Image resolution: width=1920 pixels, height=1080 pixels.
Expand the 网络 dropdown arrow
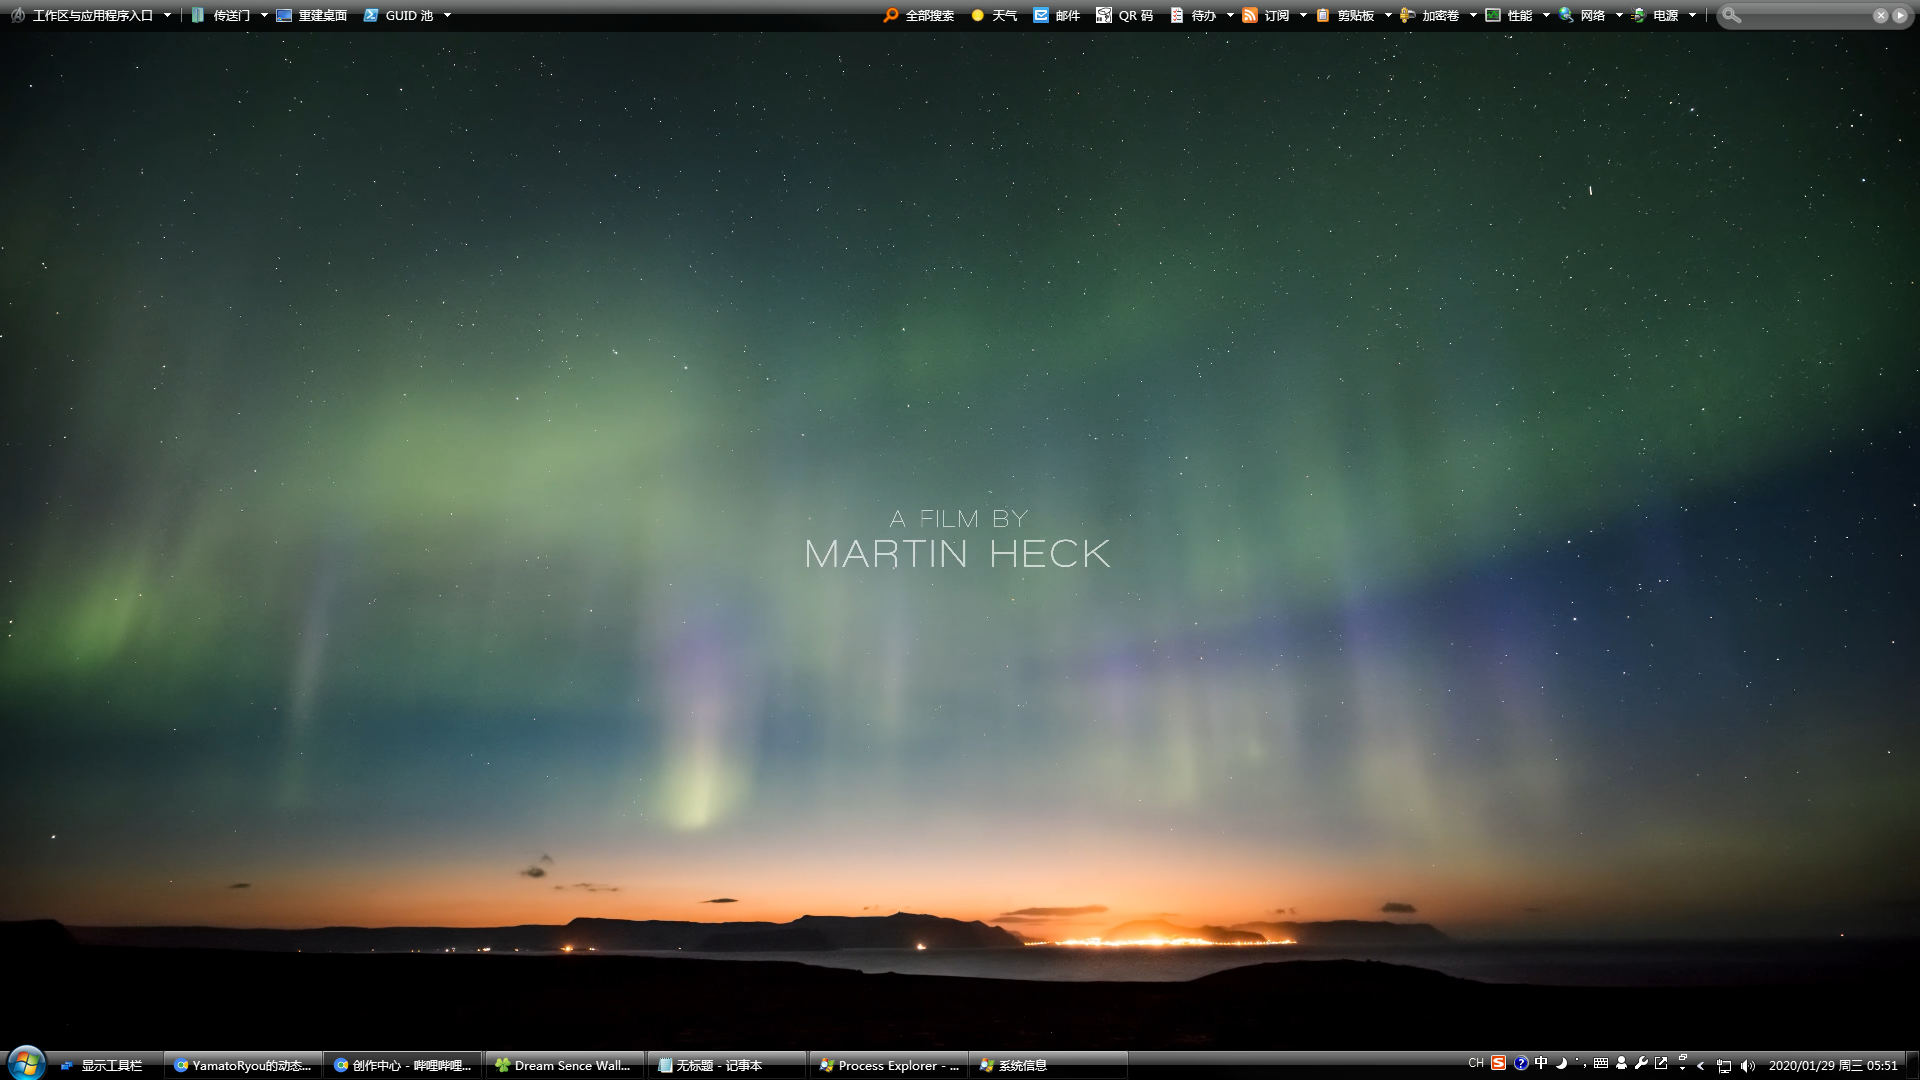tap(1619, 15)
